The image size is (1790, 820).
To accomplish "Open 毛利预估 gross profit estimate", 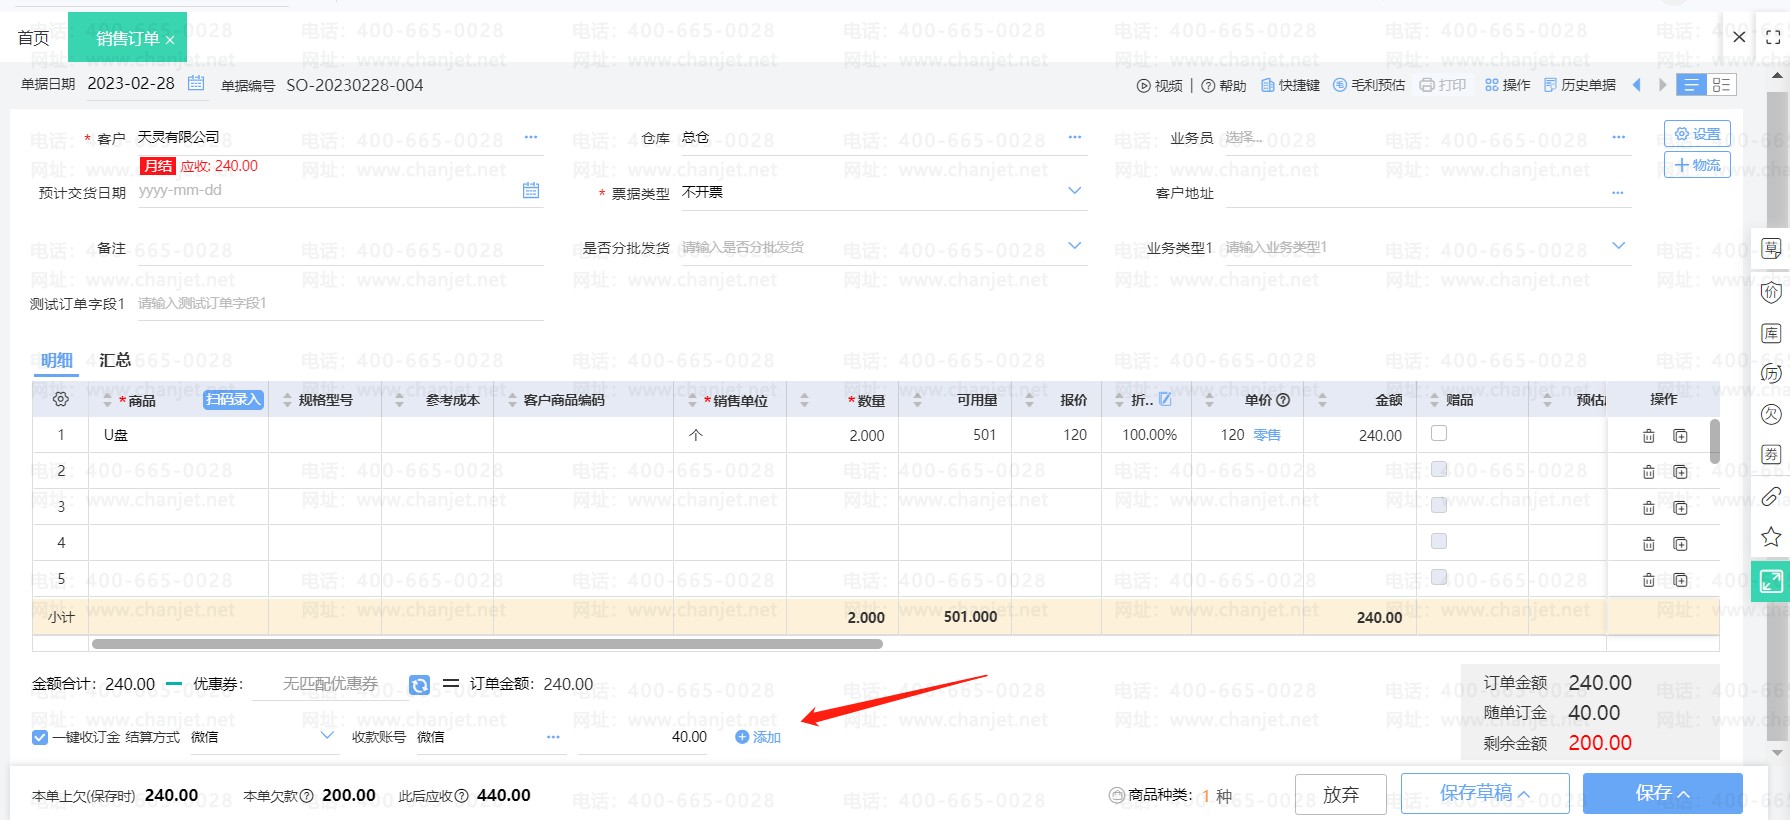I will tap(1369, 86).
